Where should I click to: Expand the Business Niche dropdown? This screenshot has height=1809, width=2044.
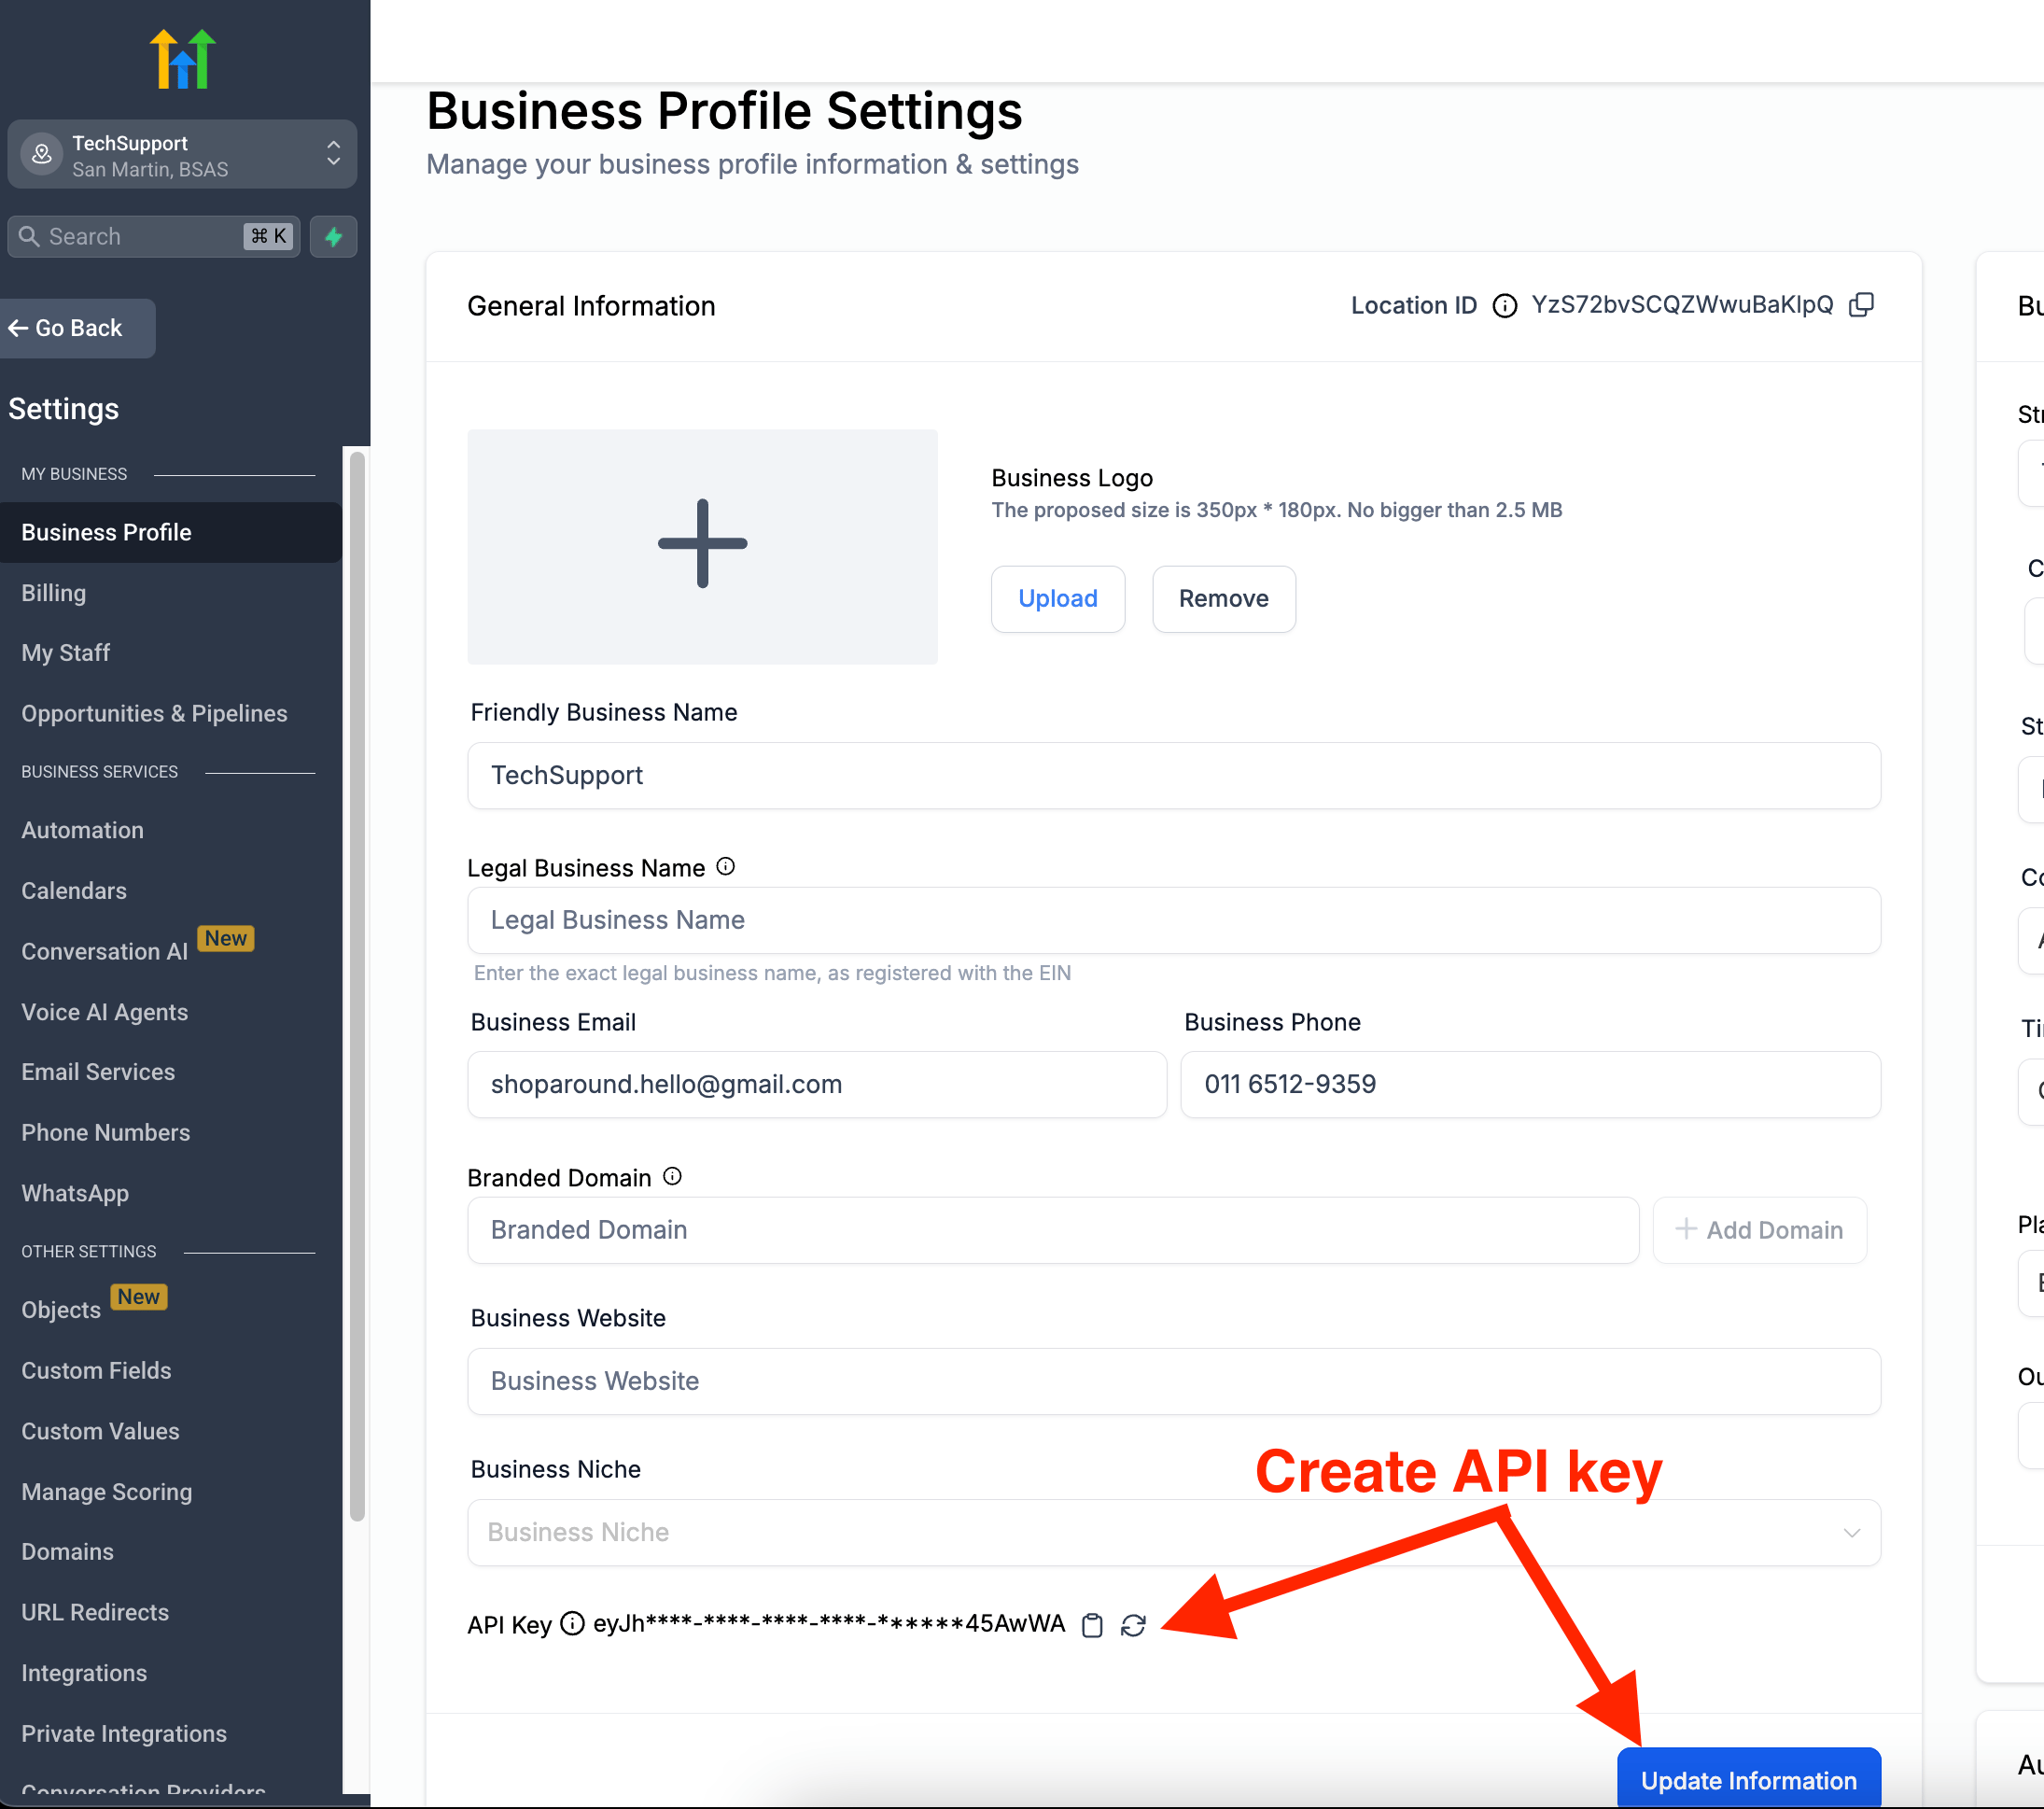[1173, 1533]
